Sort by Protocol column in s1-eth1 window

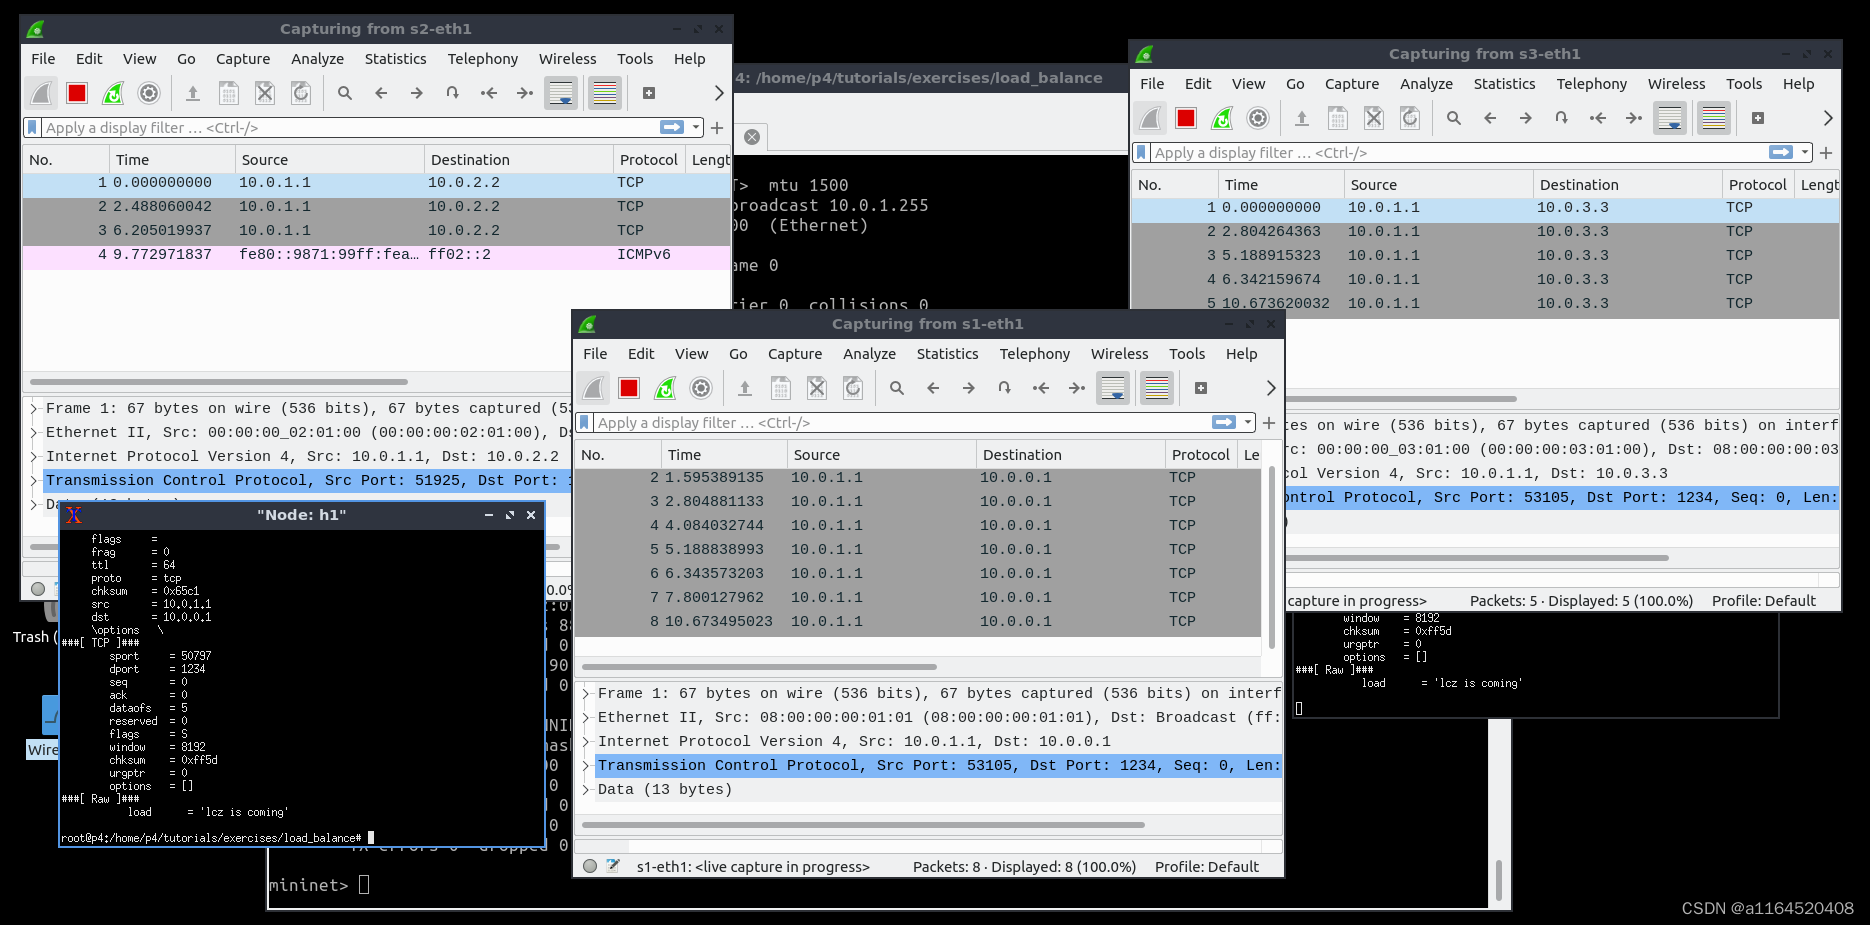click(x=1200, y=455)
